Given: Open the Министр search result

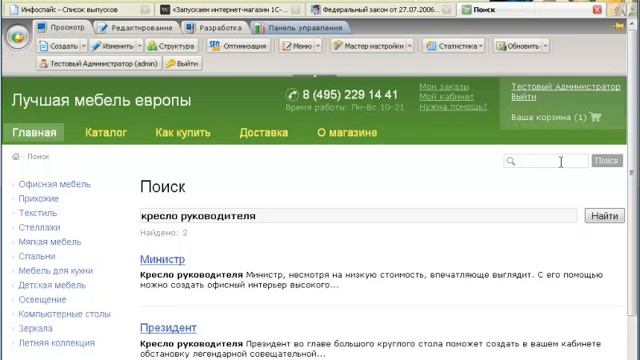Looking at the screenshot, I should tap(162, 259).
